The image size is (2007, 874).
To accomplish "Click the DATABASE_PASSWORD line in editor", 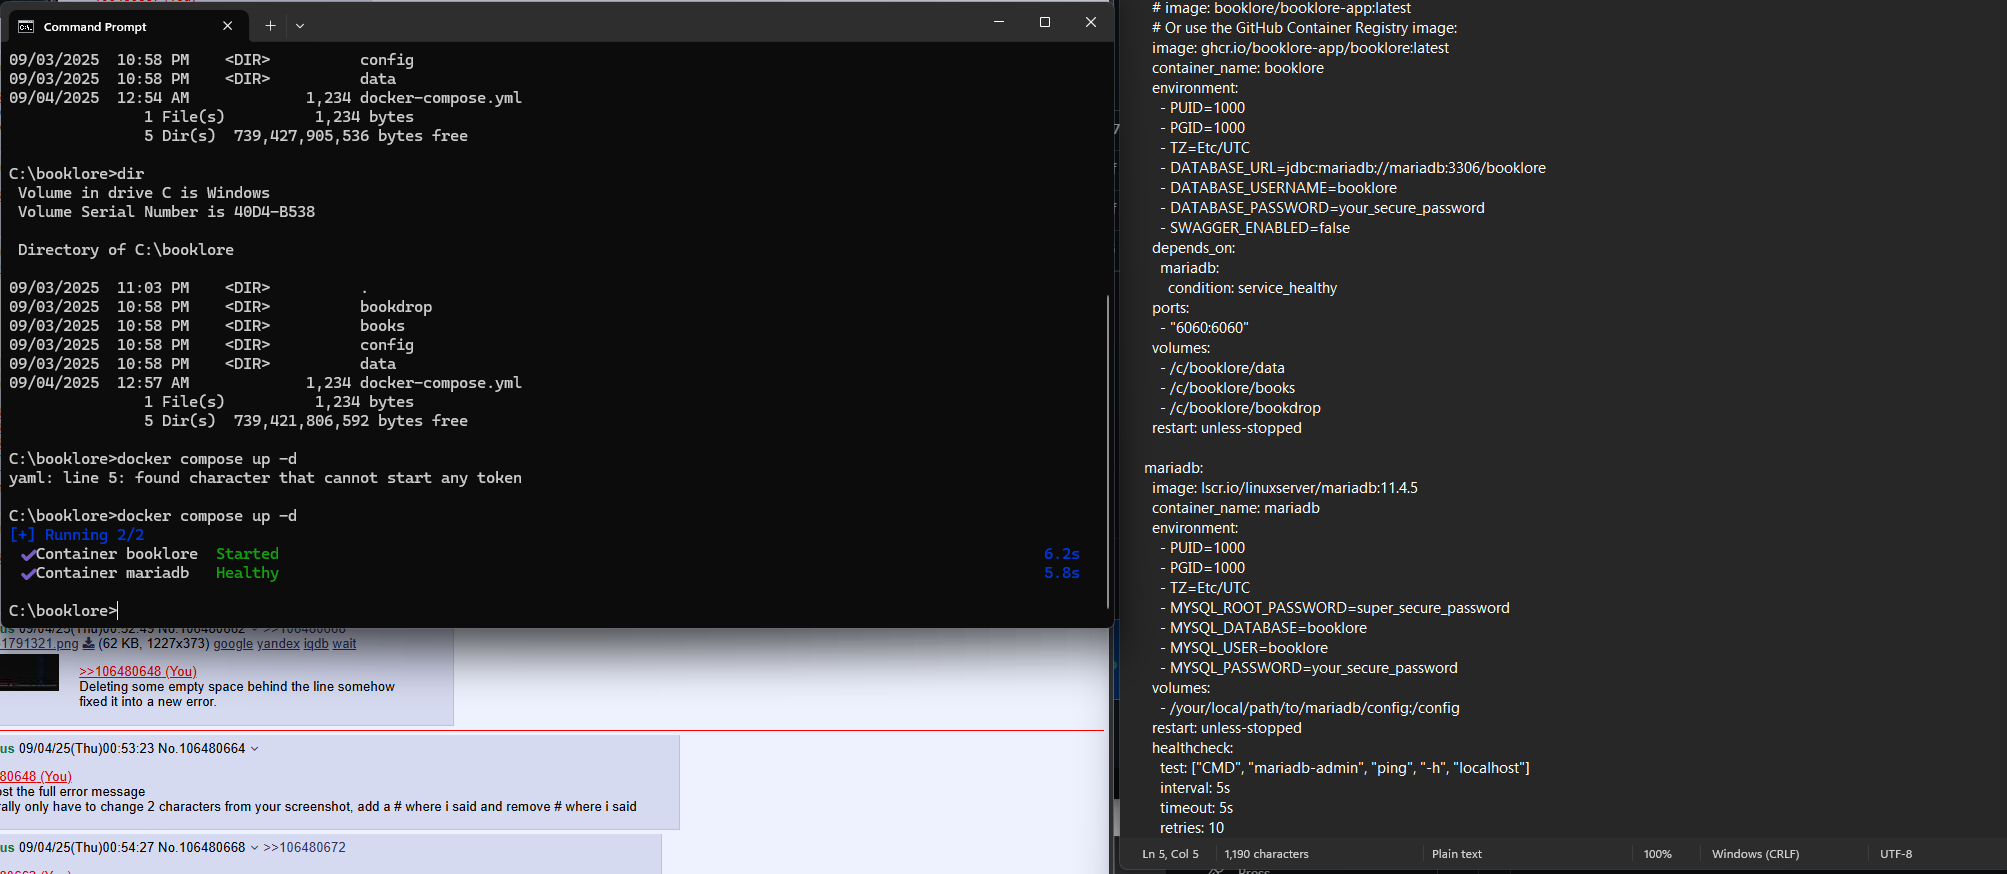I will pyautogui.click(x=1322, y=208).
